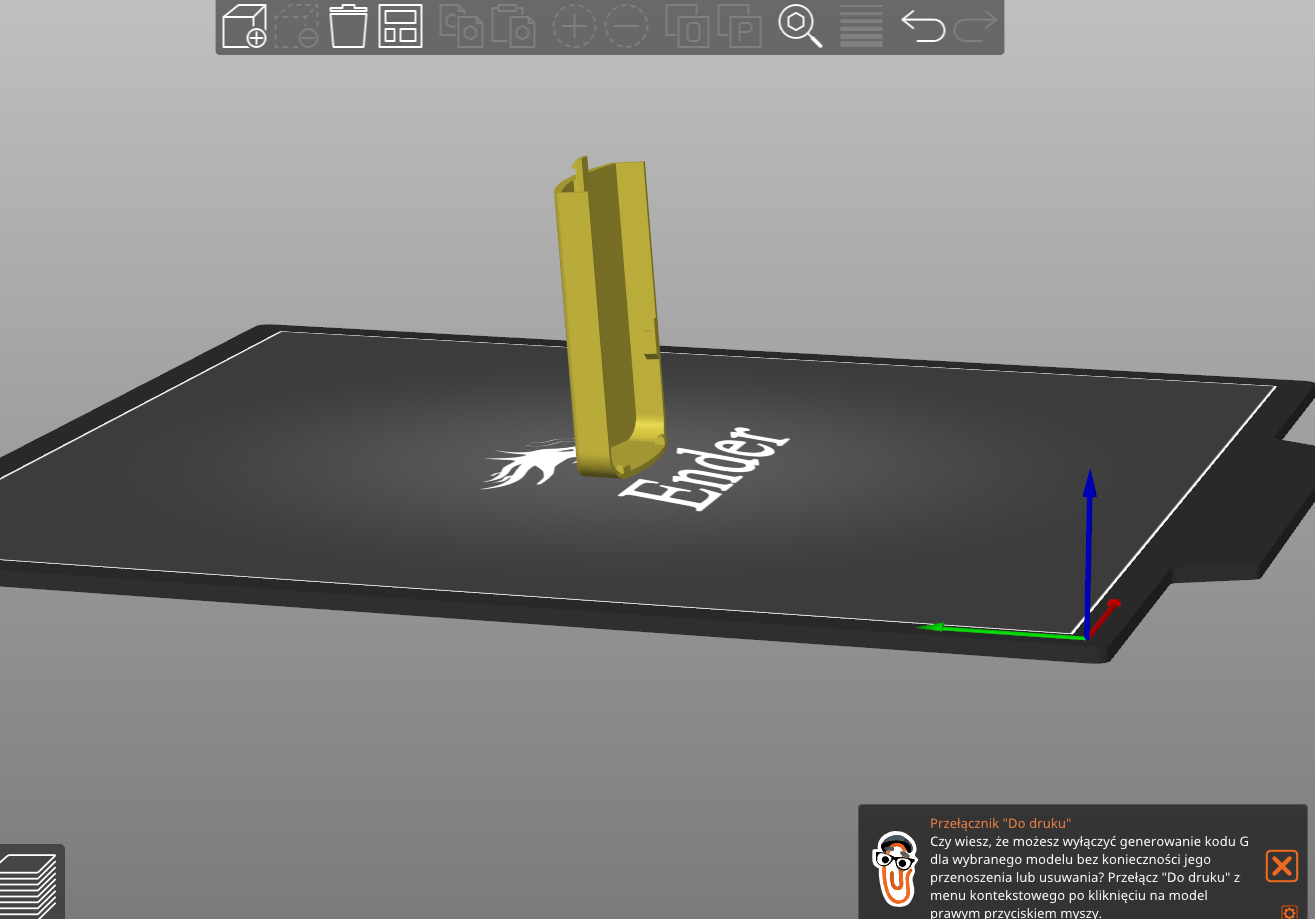Image resolution: width=1315 pixels, height=919 pixels.
Task: Redo the last action
Action: [975, 26]
